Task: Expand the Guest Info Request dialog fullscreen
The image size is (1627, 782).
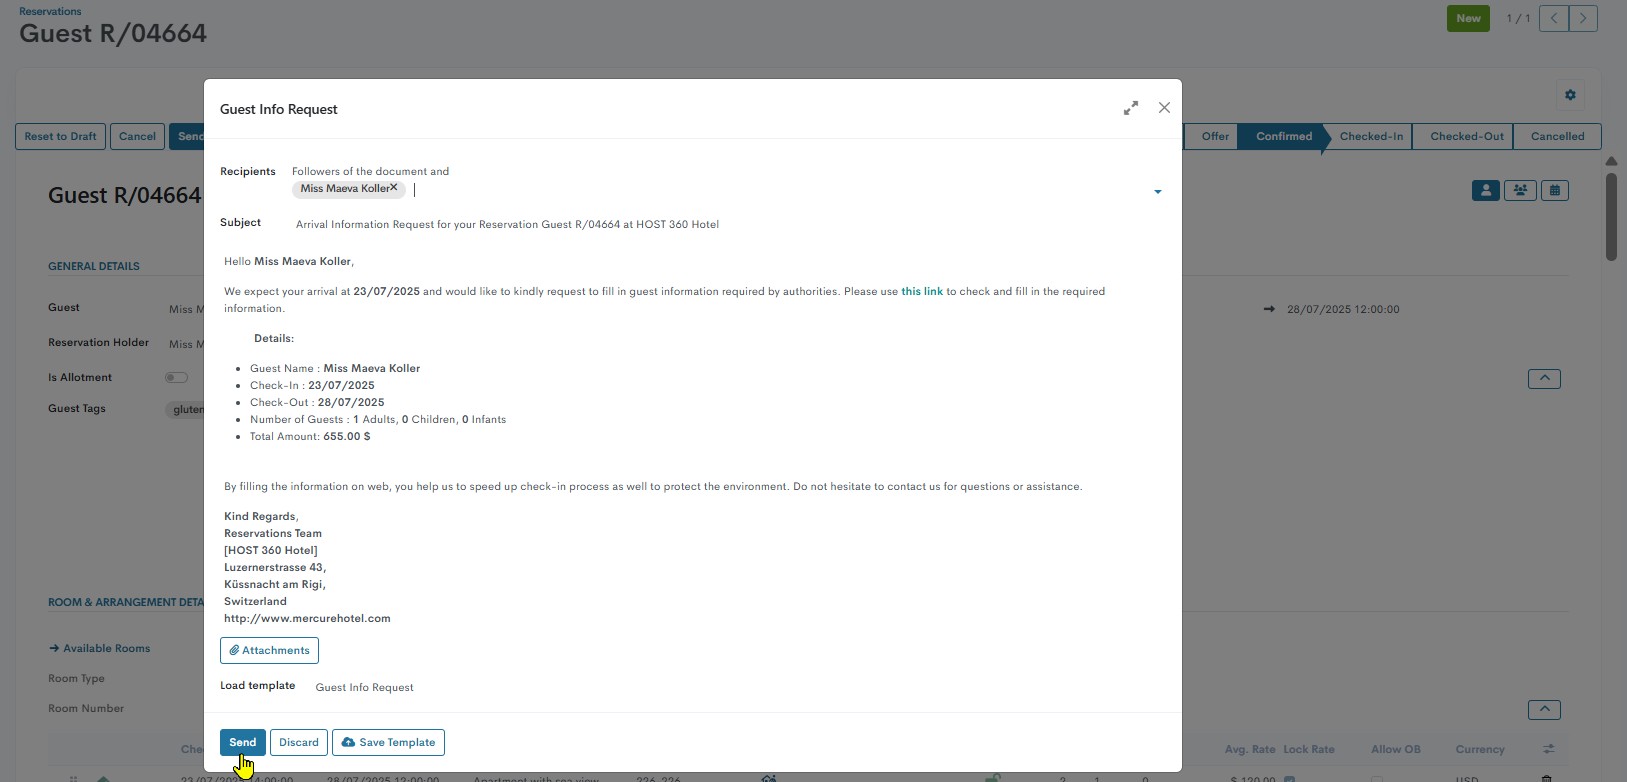Action: pyautogui.click(x=1131, y=108)
